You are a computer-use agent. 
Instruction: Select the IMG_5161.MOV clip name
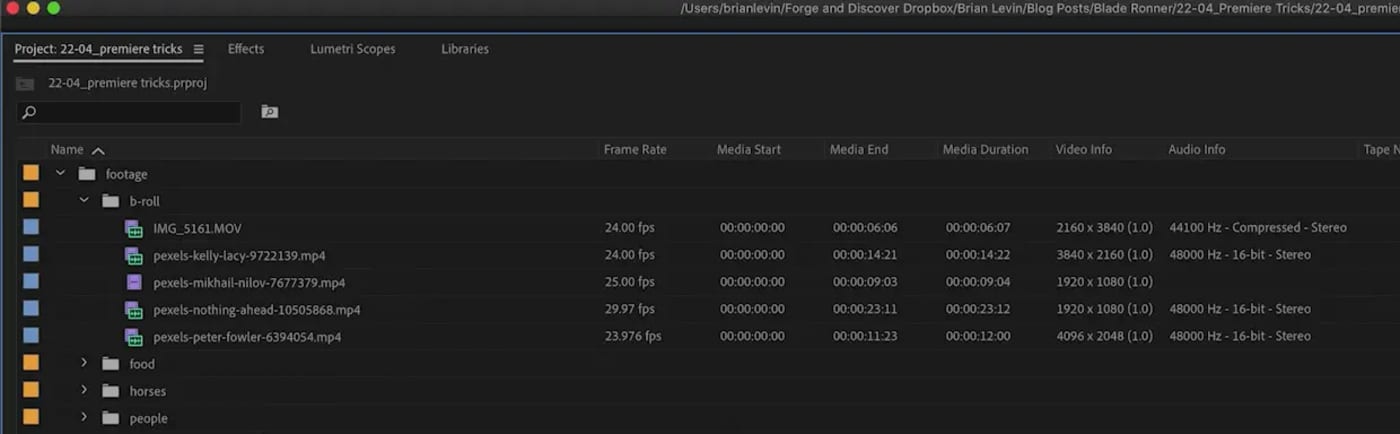click(x=197, y=228)
